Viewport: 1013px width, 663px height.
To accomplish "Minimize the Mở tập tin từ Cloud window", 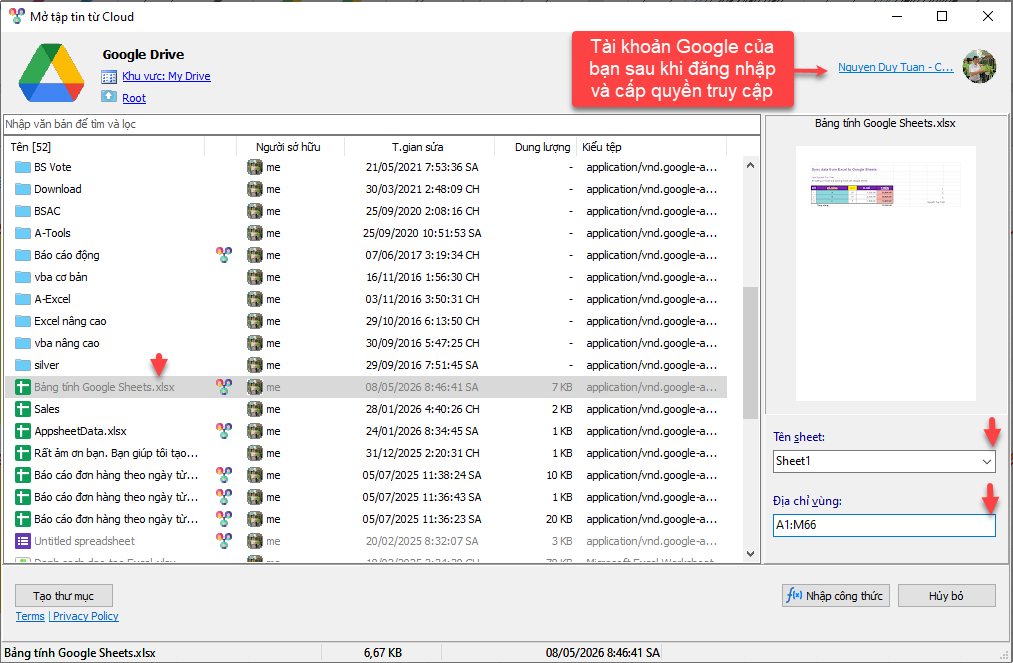I will pos(897,16).
